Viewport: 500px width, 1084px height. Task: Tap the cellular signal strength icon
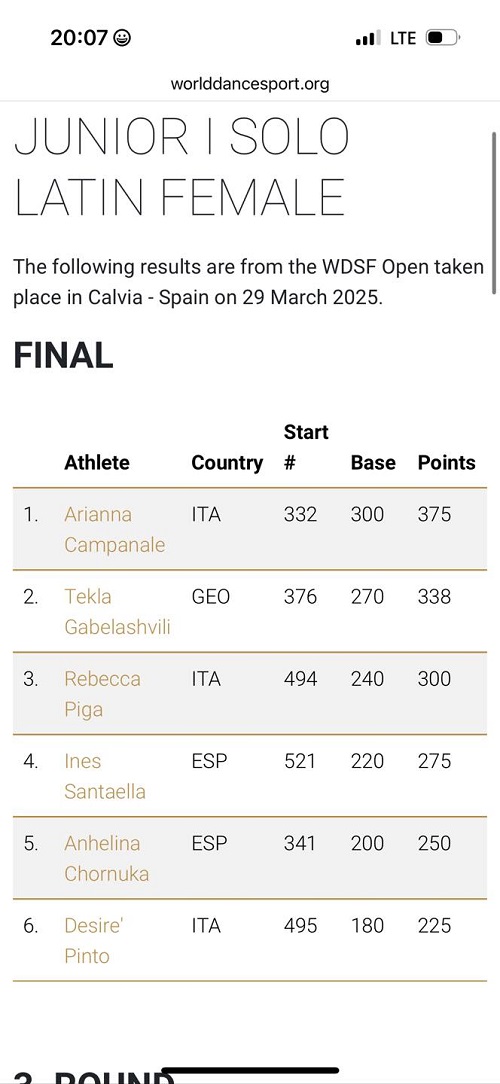click(367, 38)
